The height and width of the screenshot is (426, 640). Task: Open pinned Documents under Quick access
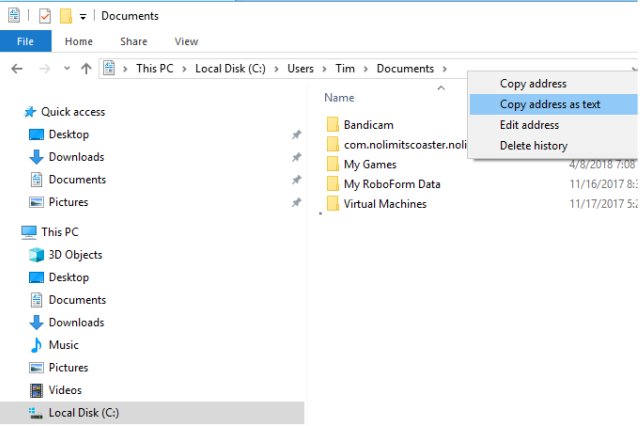click(77, 180)
